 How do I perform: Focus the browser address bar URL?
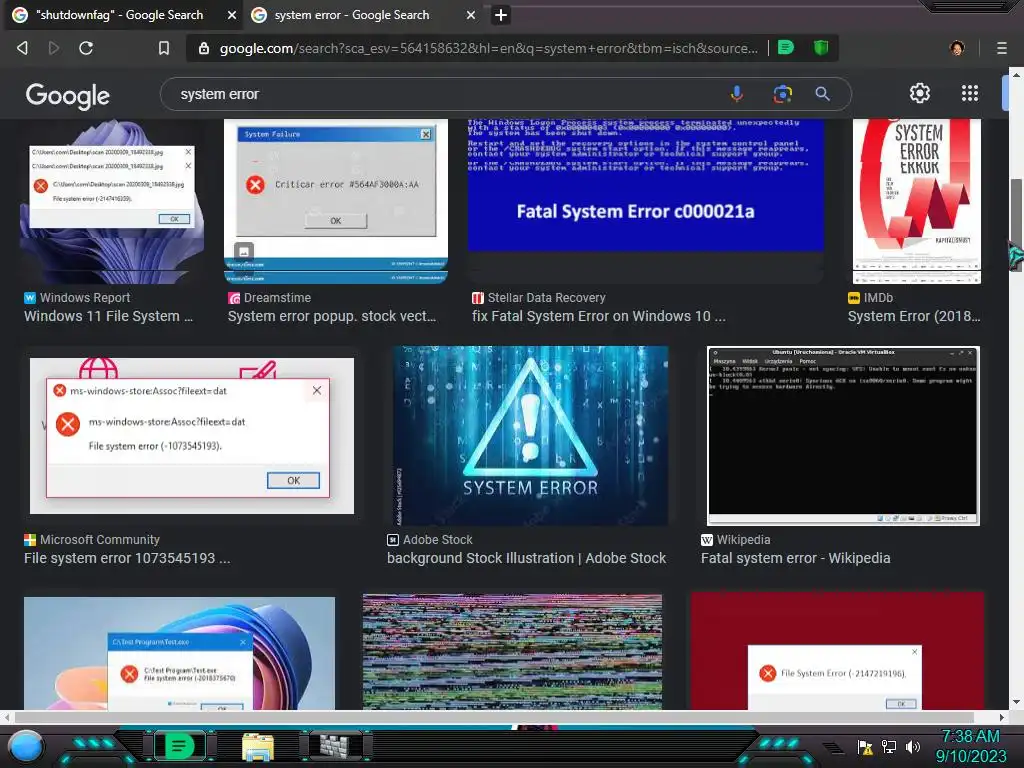488,48
